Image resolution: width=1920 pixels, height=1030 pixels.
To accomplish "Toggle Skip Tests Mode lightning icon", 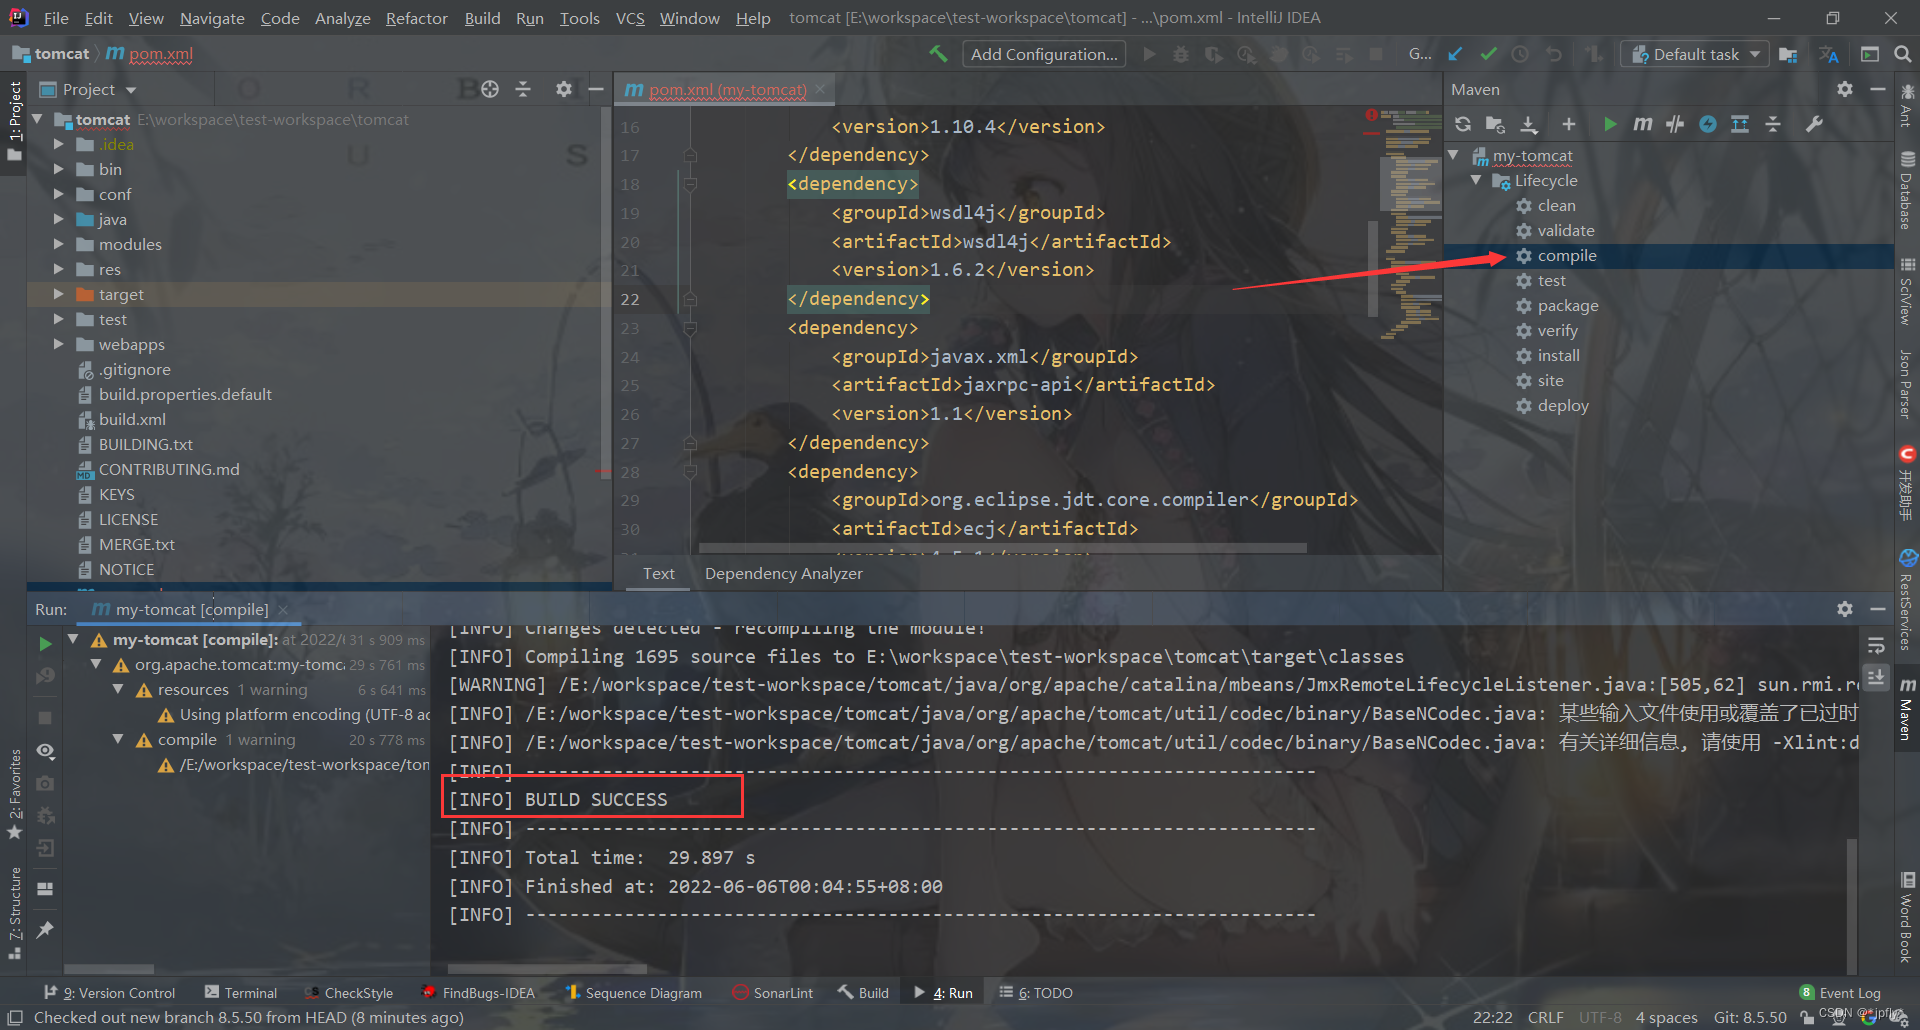I will pos(1708,124).
